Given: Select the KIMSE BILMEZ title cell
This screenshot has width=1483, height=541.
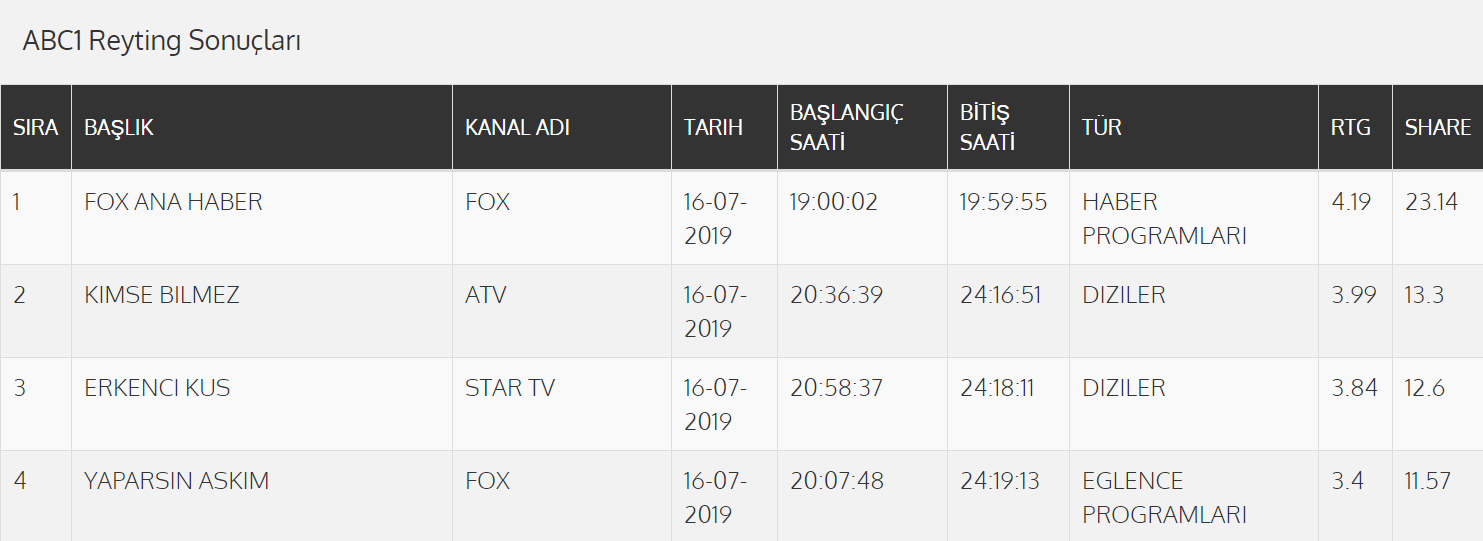Looking at the screenshot, I should pos(162,295).
